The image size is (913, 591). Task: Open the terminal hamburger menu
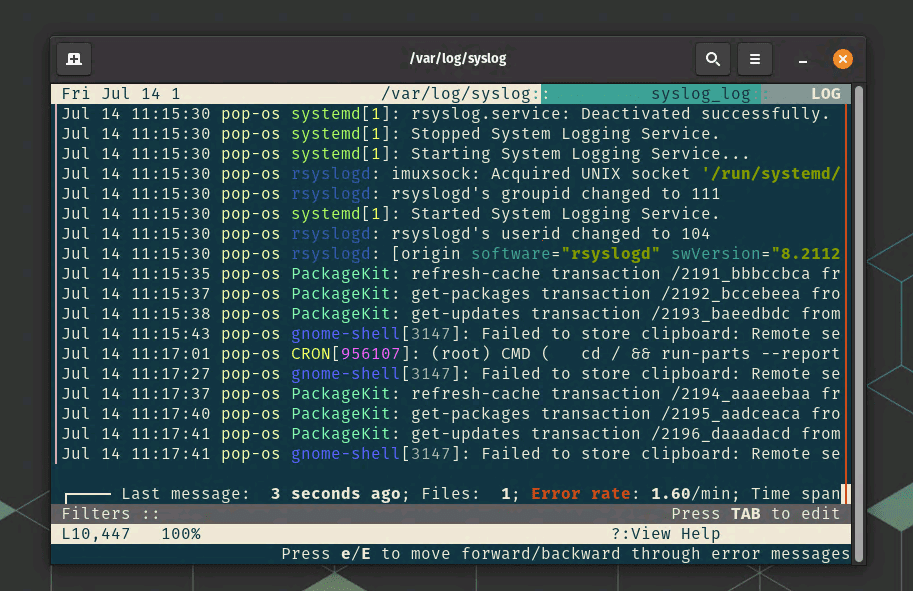tap(755, 59)
